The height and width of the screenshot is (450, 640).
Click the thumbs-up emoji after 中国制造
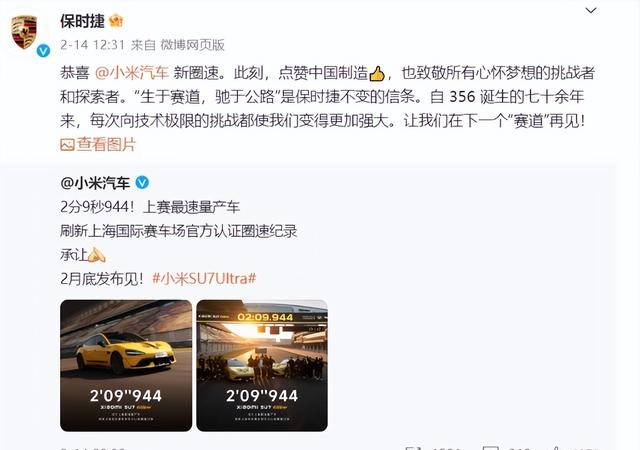click(x=377, y=74)
